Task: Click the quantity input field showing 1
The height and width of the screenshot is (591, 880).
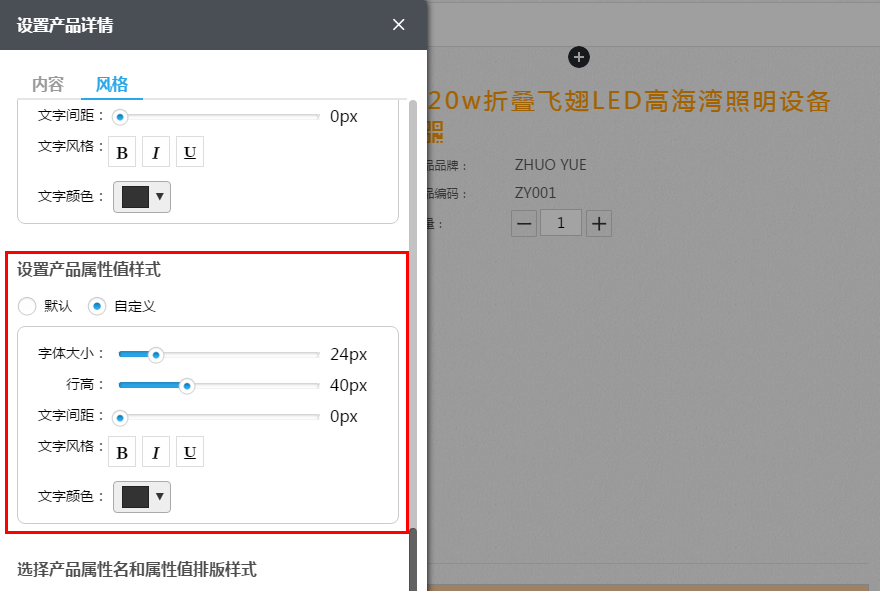Action: [560, 222]
